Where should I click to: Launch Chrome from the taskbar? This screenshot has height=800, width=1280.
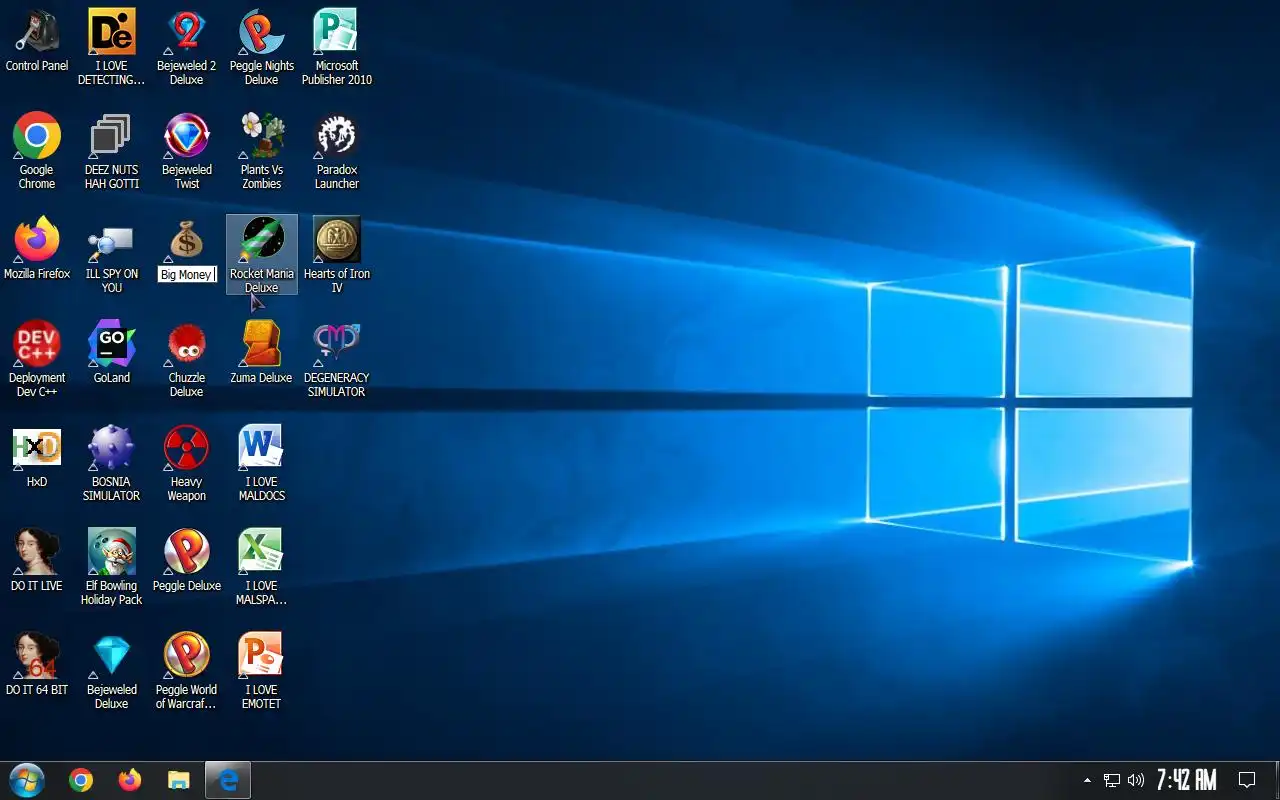click(x=81, y=780)
